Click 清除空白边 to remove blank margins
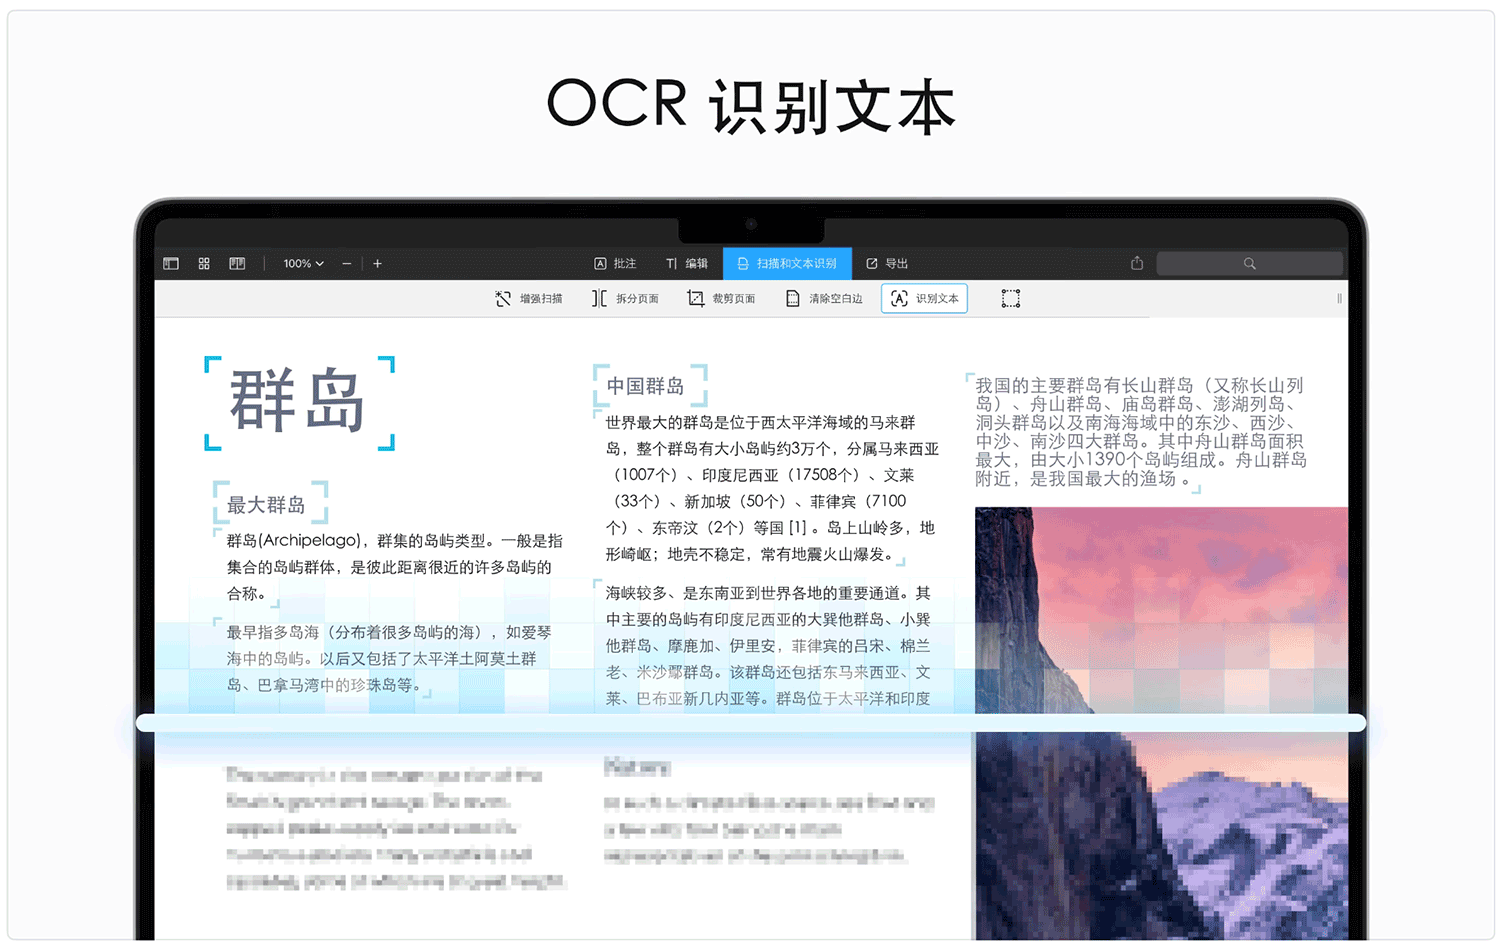This screenshot has width=1500, height=950. [x=824, y=299]
